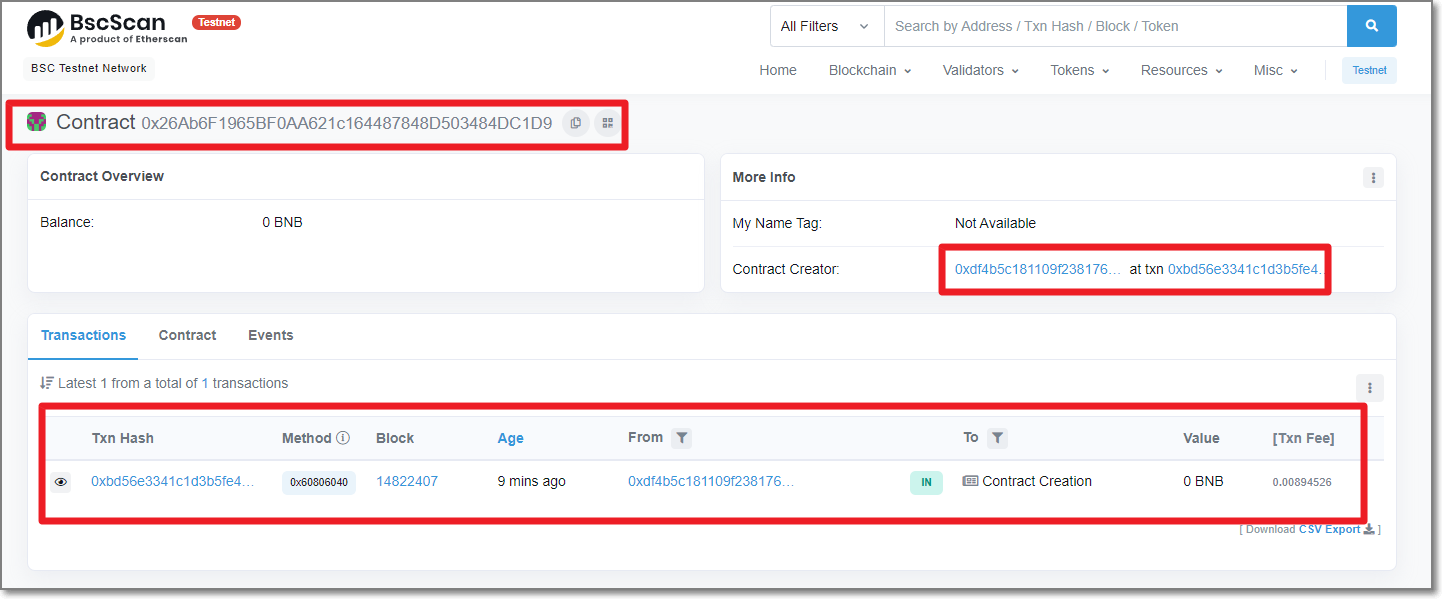Viewport: 1442px width, 599px height.
Task: Expand the Blockchain menu
Action: [x=870, y=70]
